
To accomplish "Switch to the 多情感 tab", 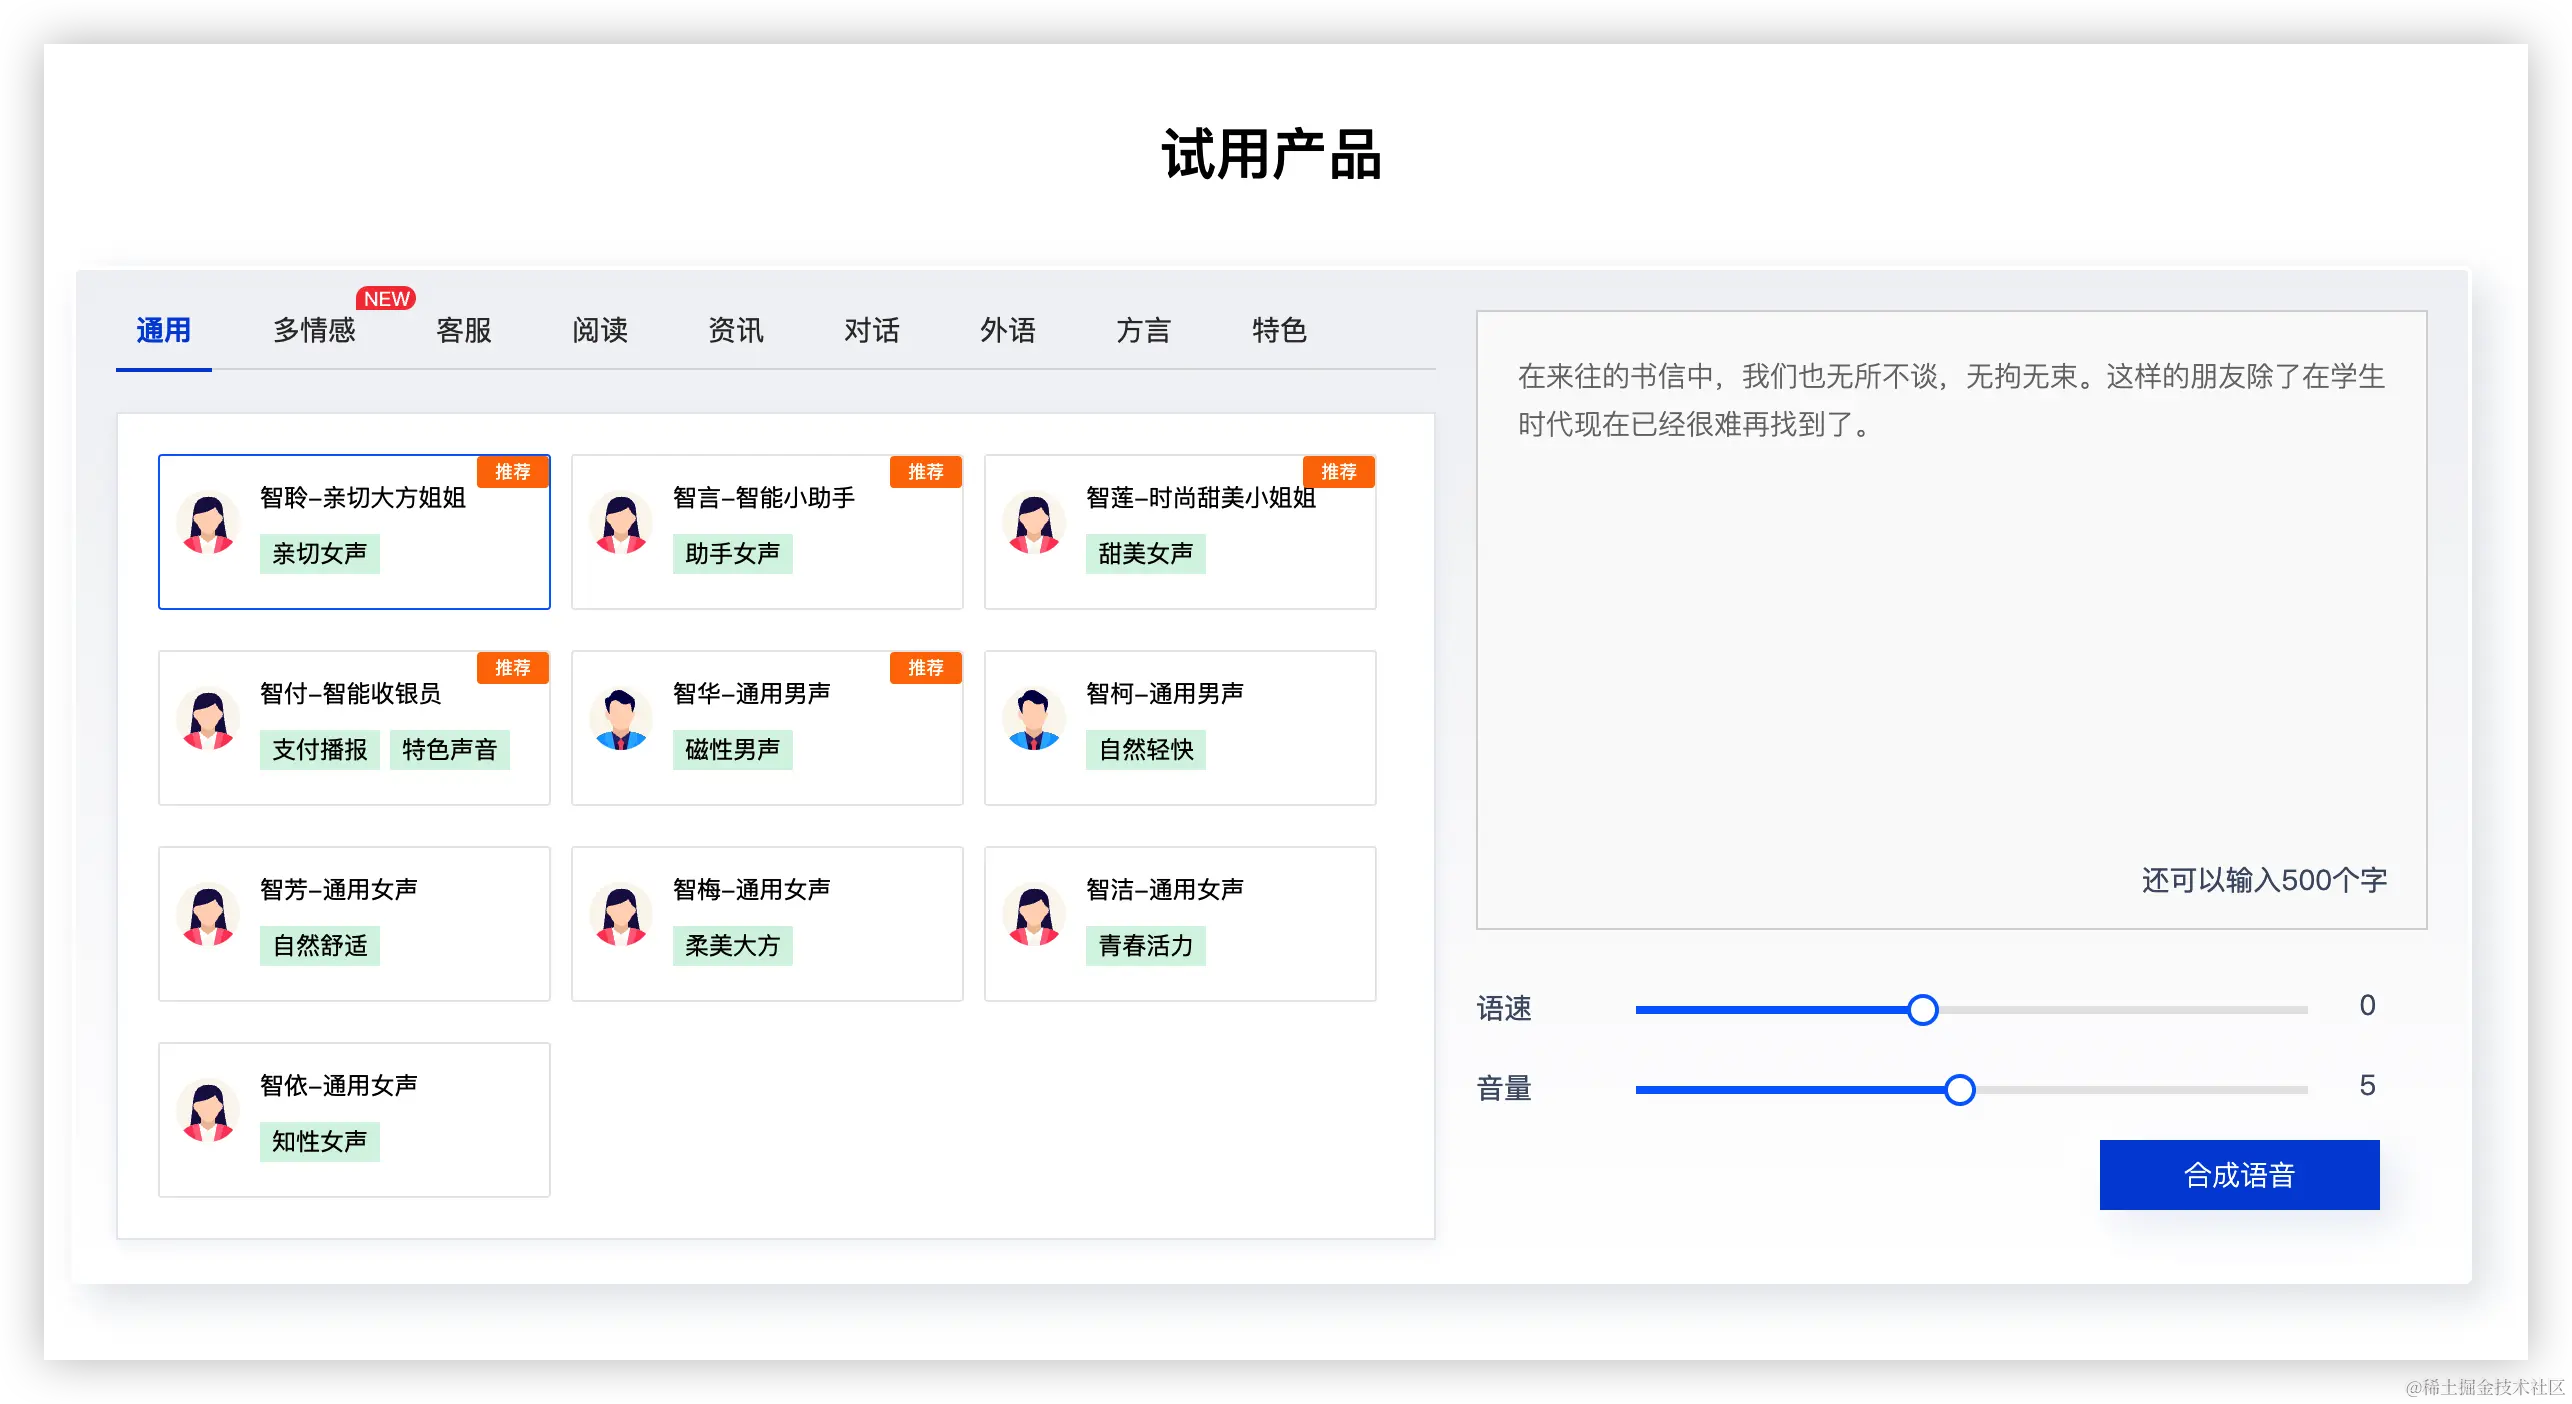I will tap(314, 331).
